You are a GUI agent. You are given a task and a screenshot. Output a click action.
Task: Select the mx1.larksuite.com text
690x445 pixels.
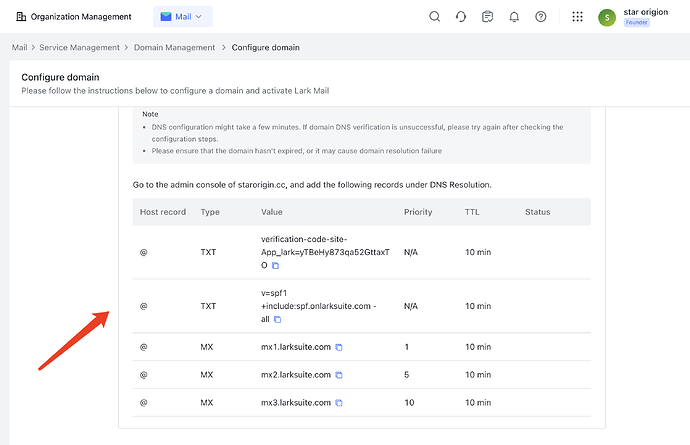click(296, 347)
